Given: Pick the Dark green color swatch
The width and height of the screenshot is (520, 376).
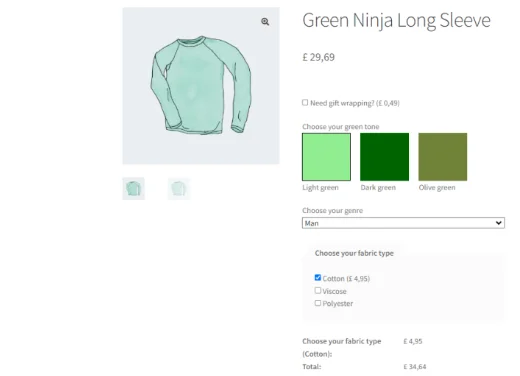Looking at the screenshot, I should pos(384,157).
